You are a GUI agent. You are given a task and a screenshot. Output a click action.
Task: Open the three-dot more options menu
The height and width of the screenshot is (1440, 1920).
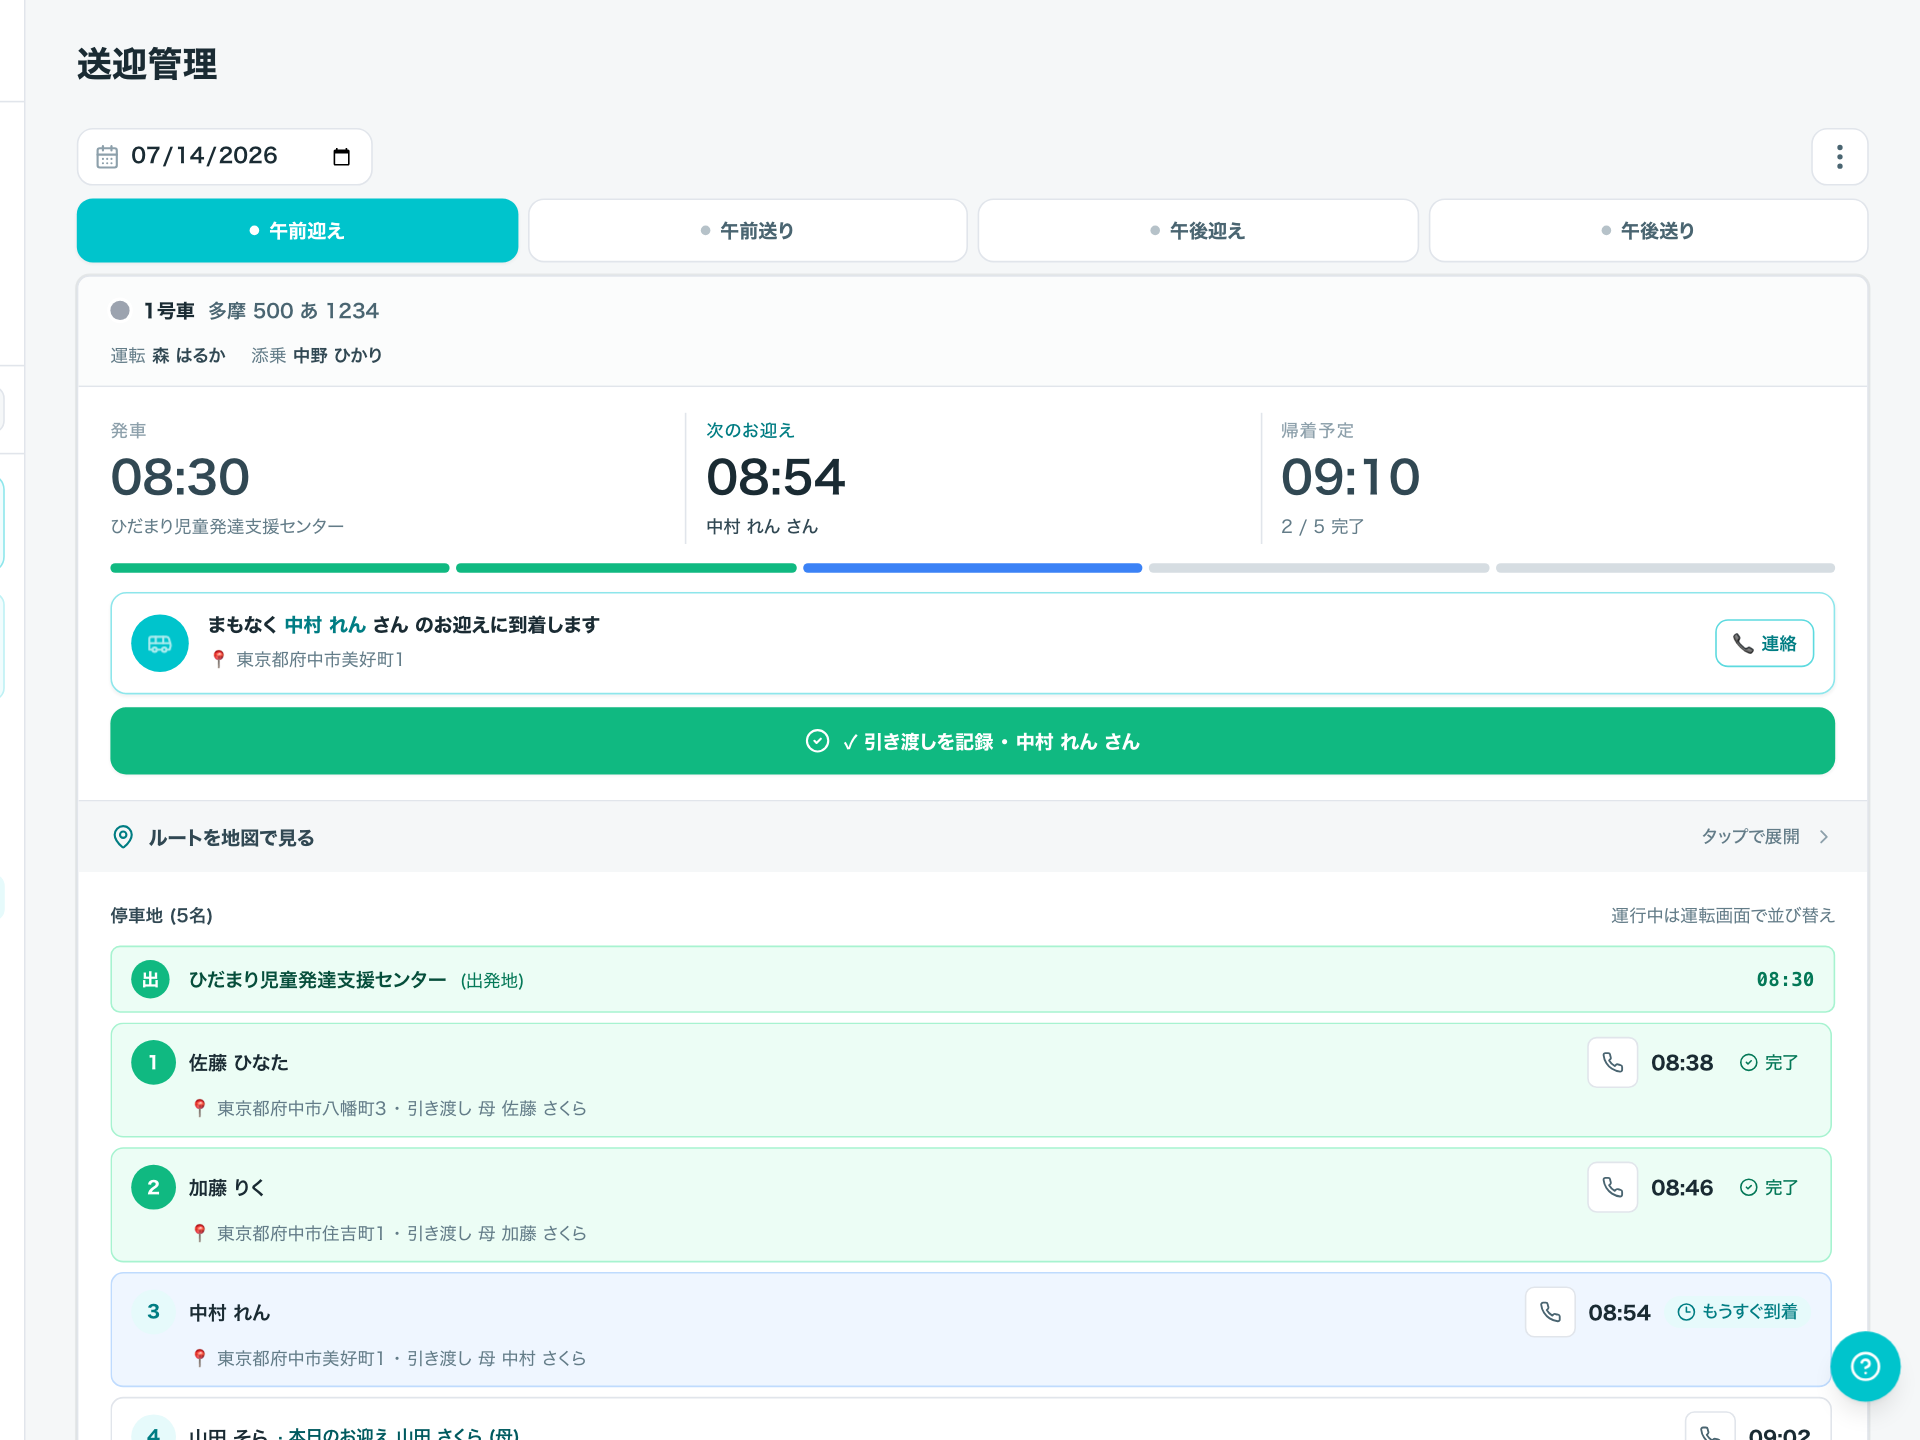[x=1839, y=157]
